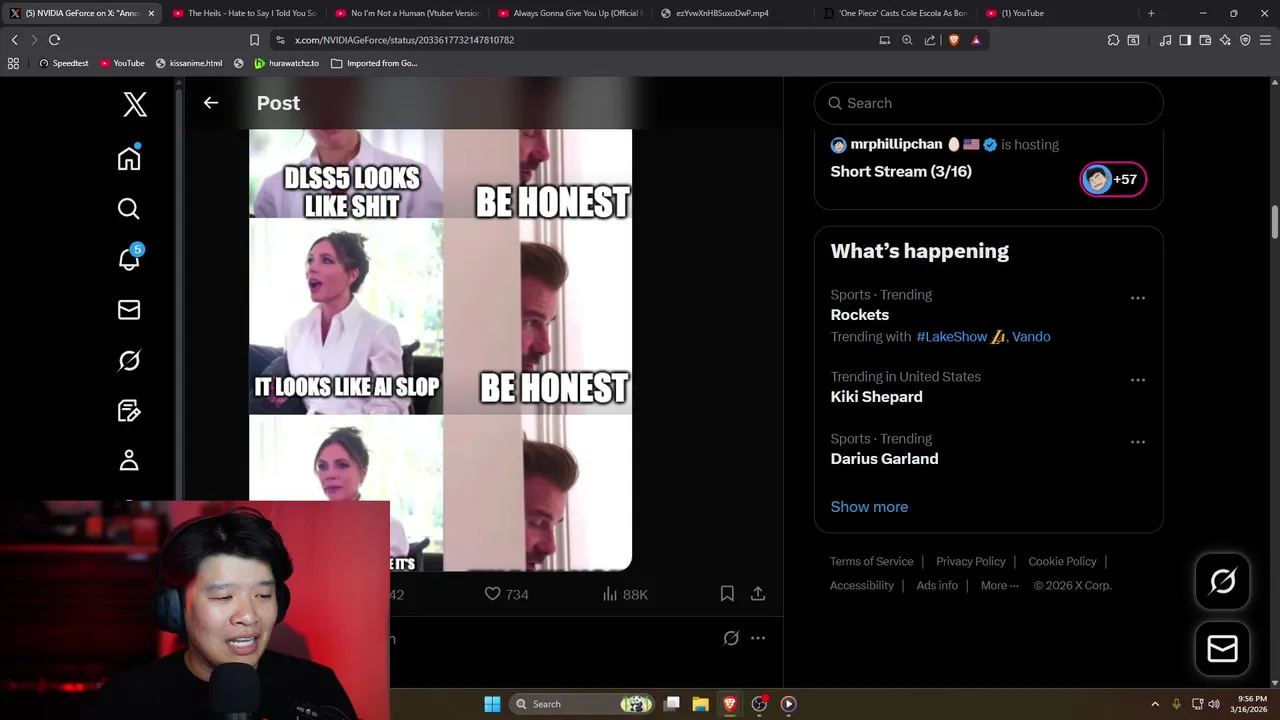
Task: Open the reply's three-dot more menu
Action: click(x=758, y=638)
